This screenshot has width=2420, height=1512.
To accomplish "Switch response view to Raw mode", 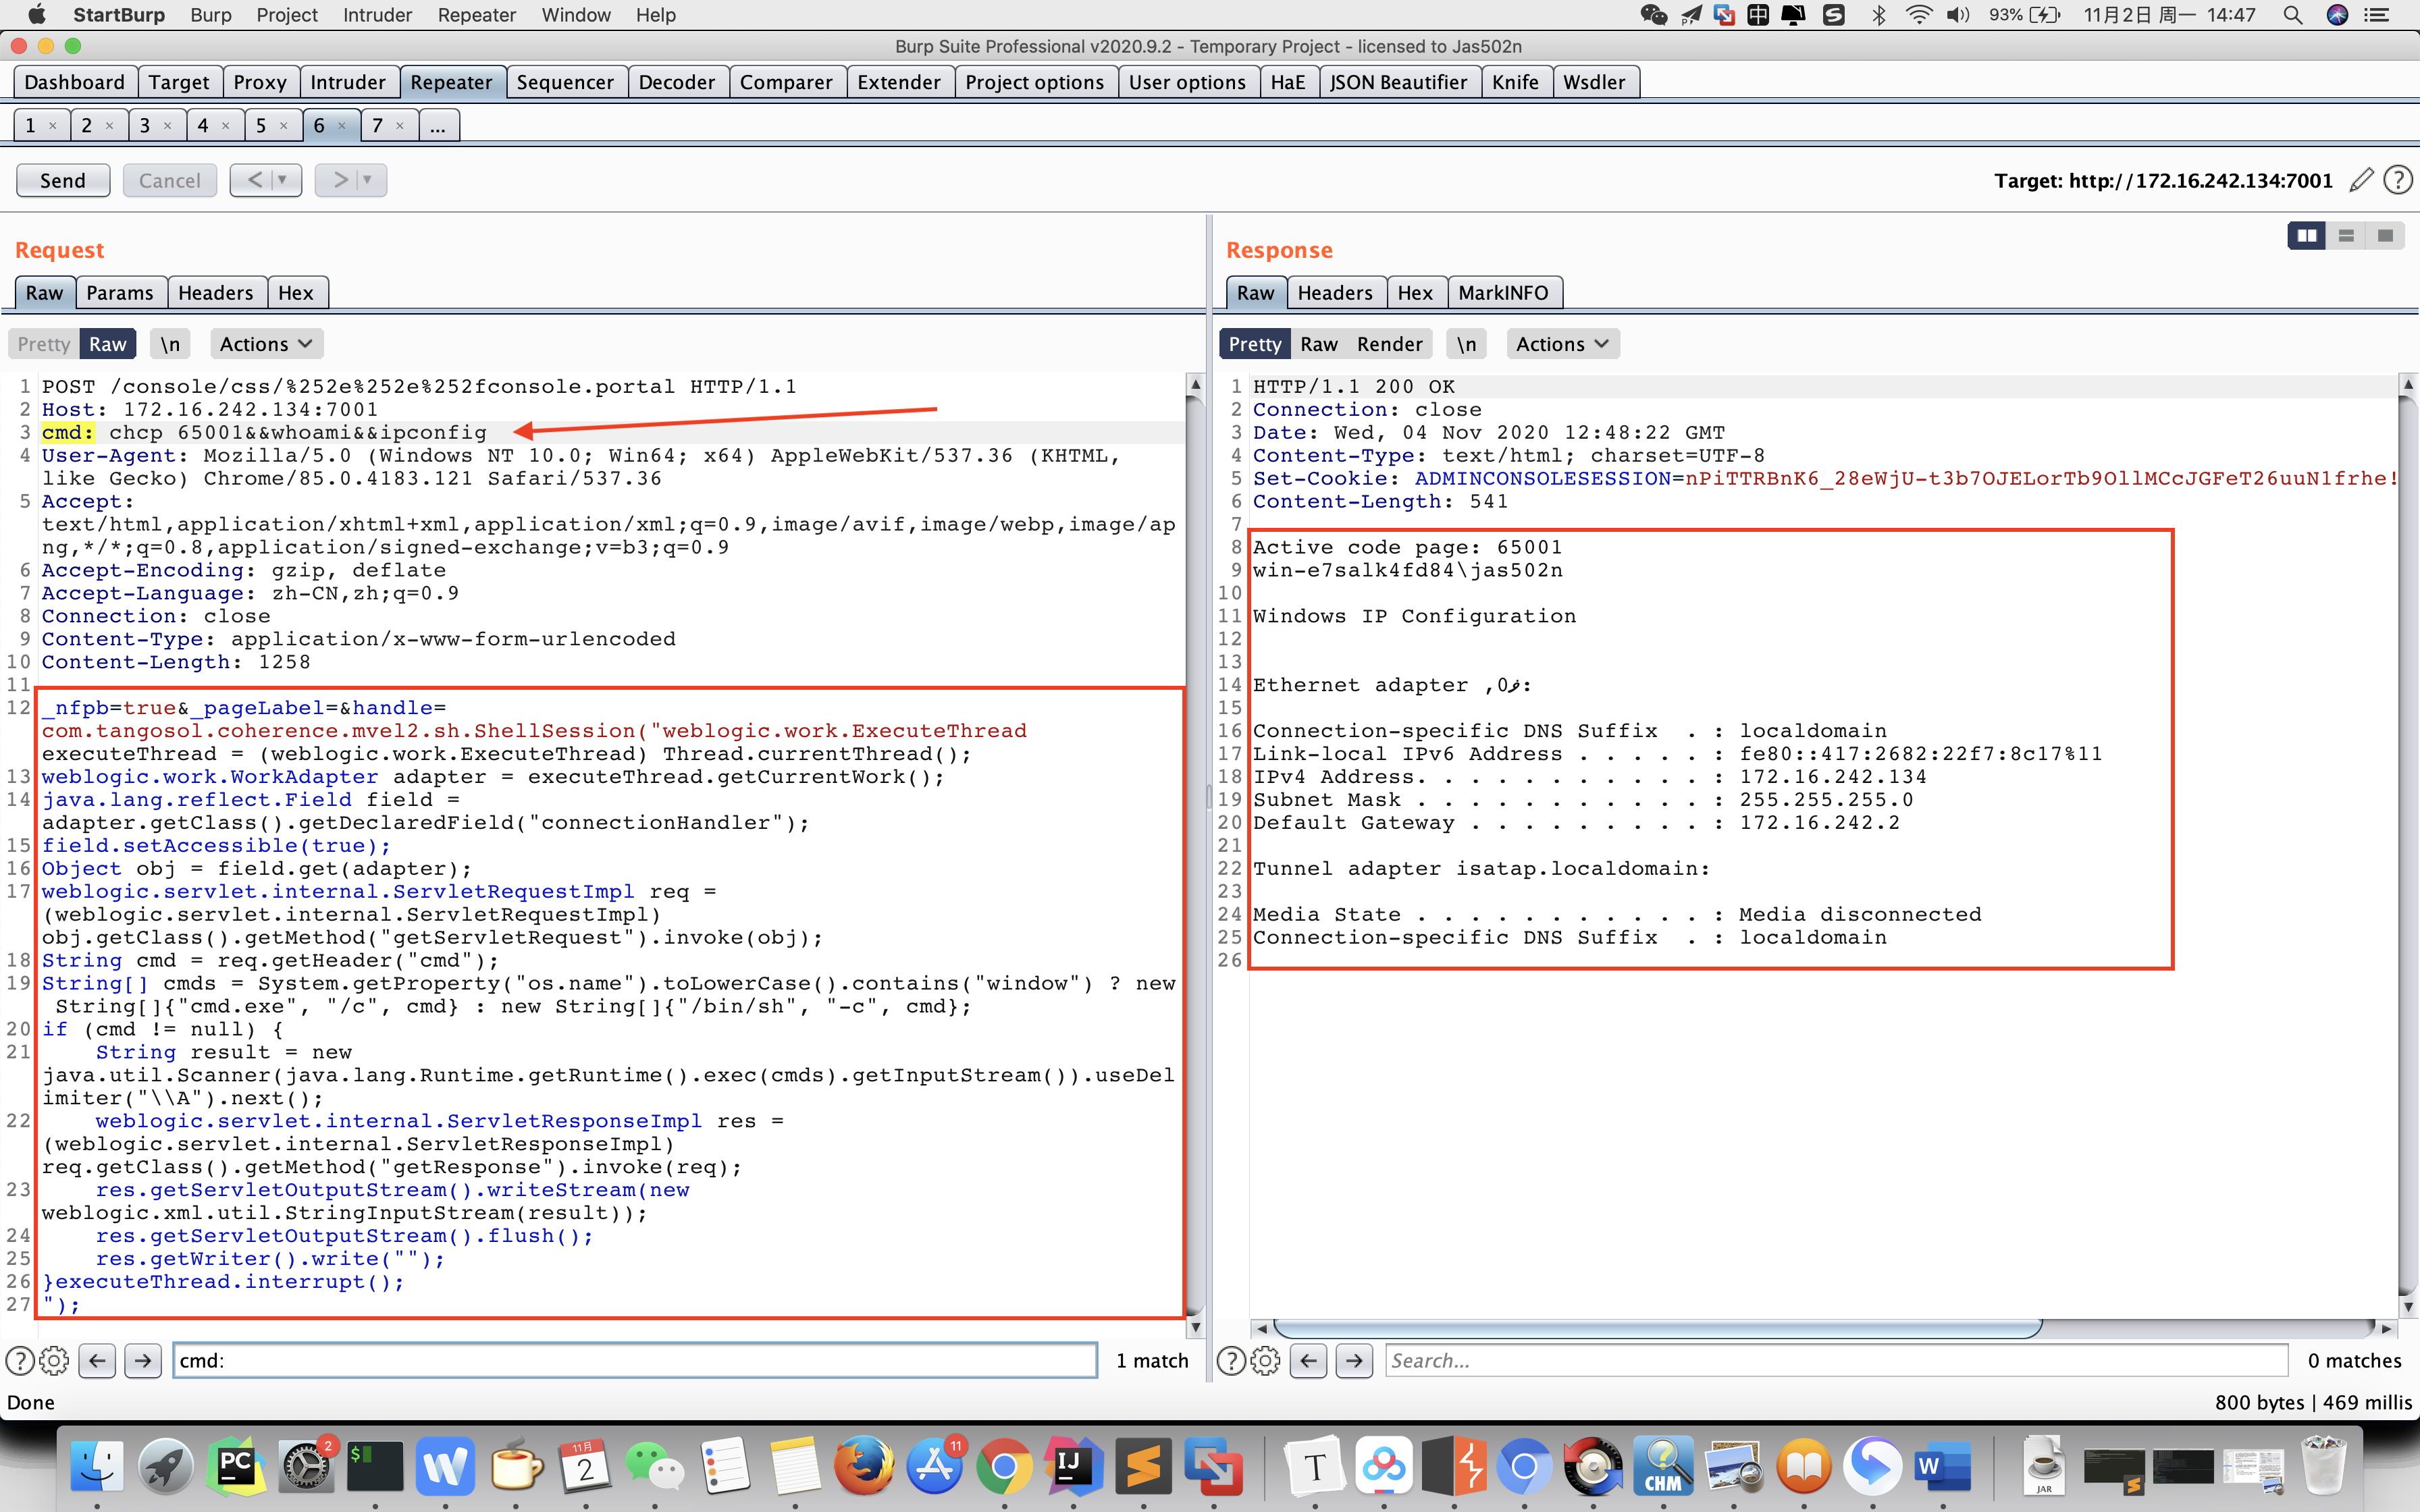I will tap(1318, 344).
